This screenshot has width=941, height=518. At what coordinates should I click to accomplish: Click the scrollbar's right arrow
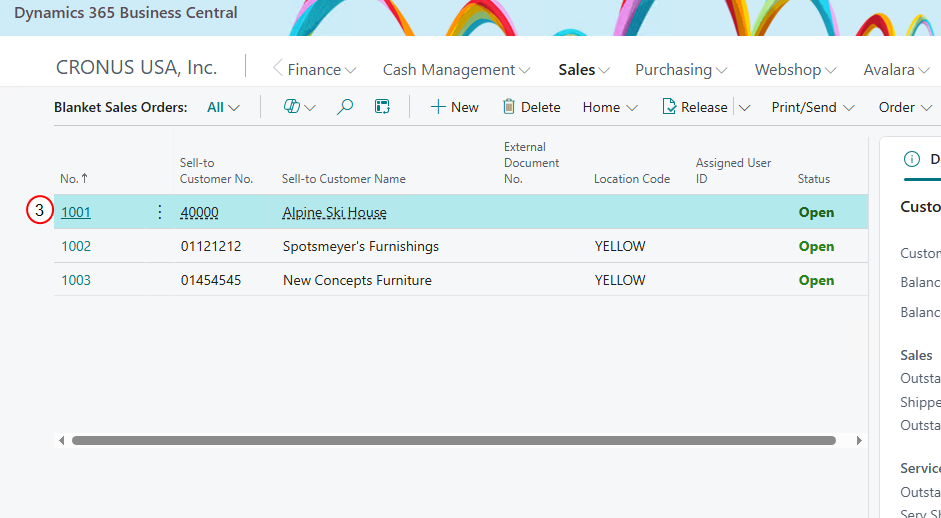coord(859,441)
